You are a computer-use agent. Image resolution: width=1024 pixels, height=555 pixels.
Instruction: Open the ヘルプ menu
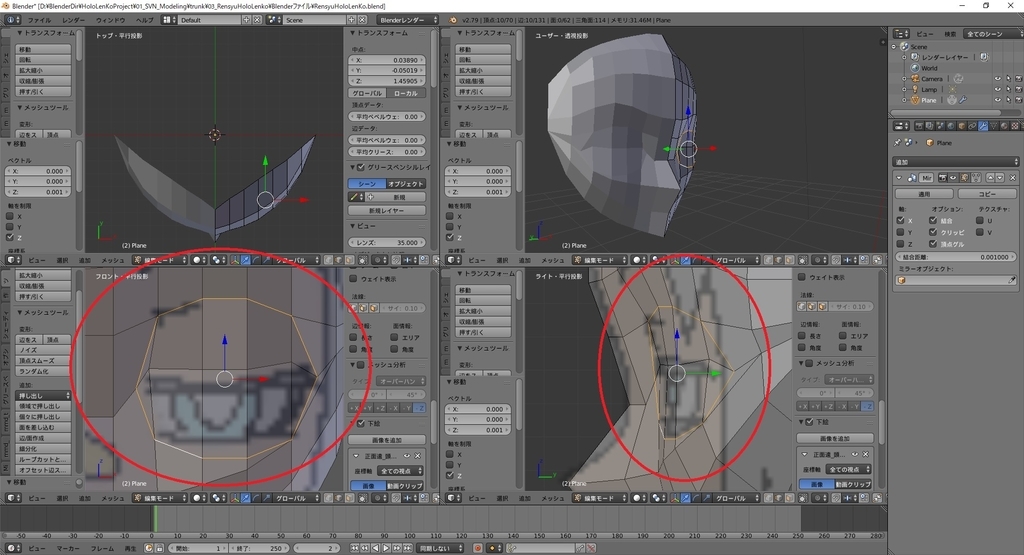[144, 20]
